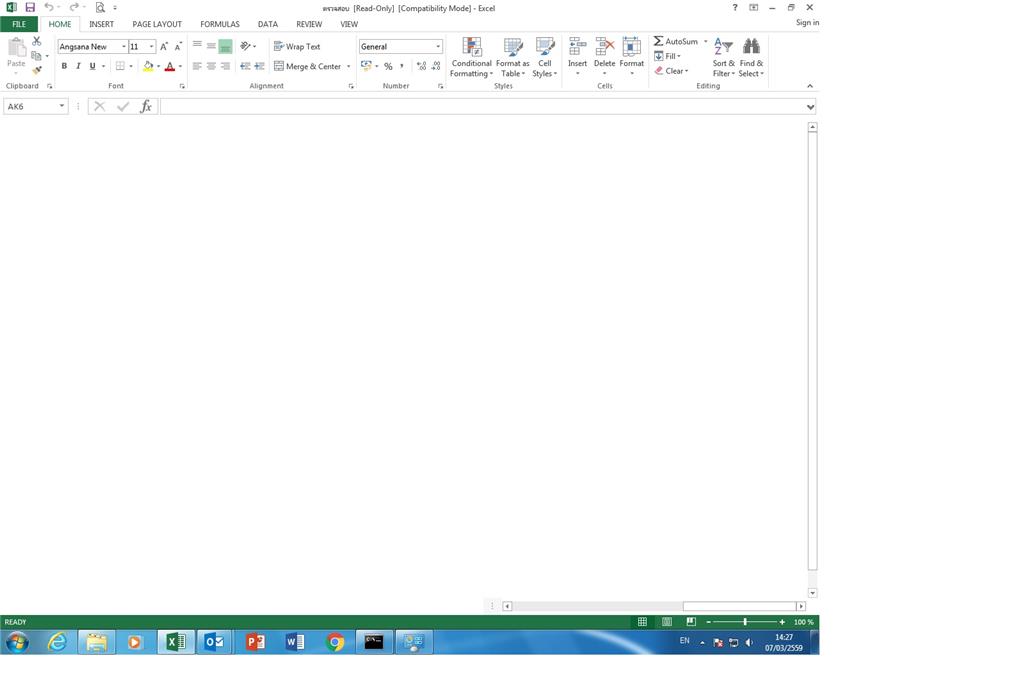Open the Excel Help question mark

735,7
